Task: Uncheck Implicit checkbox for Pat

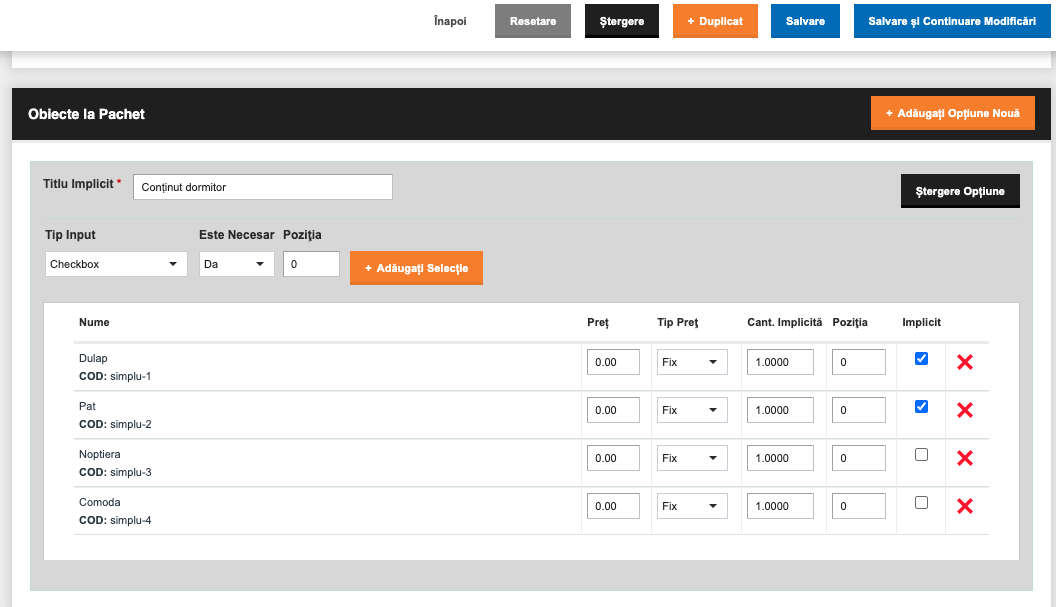Action: (921, 406)
